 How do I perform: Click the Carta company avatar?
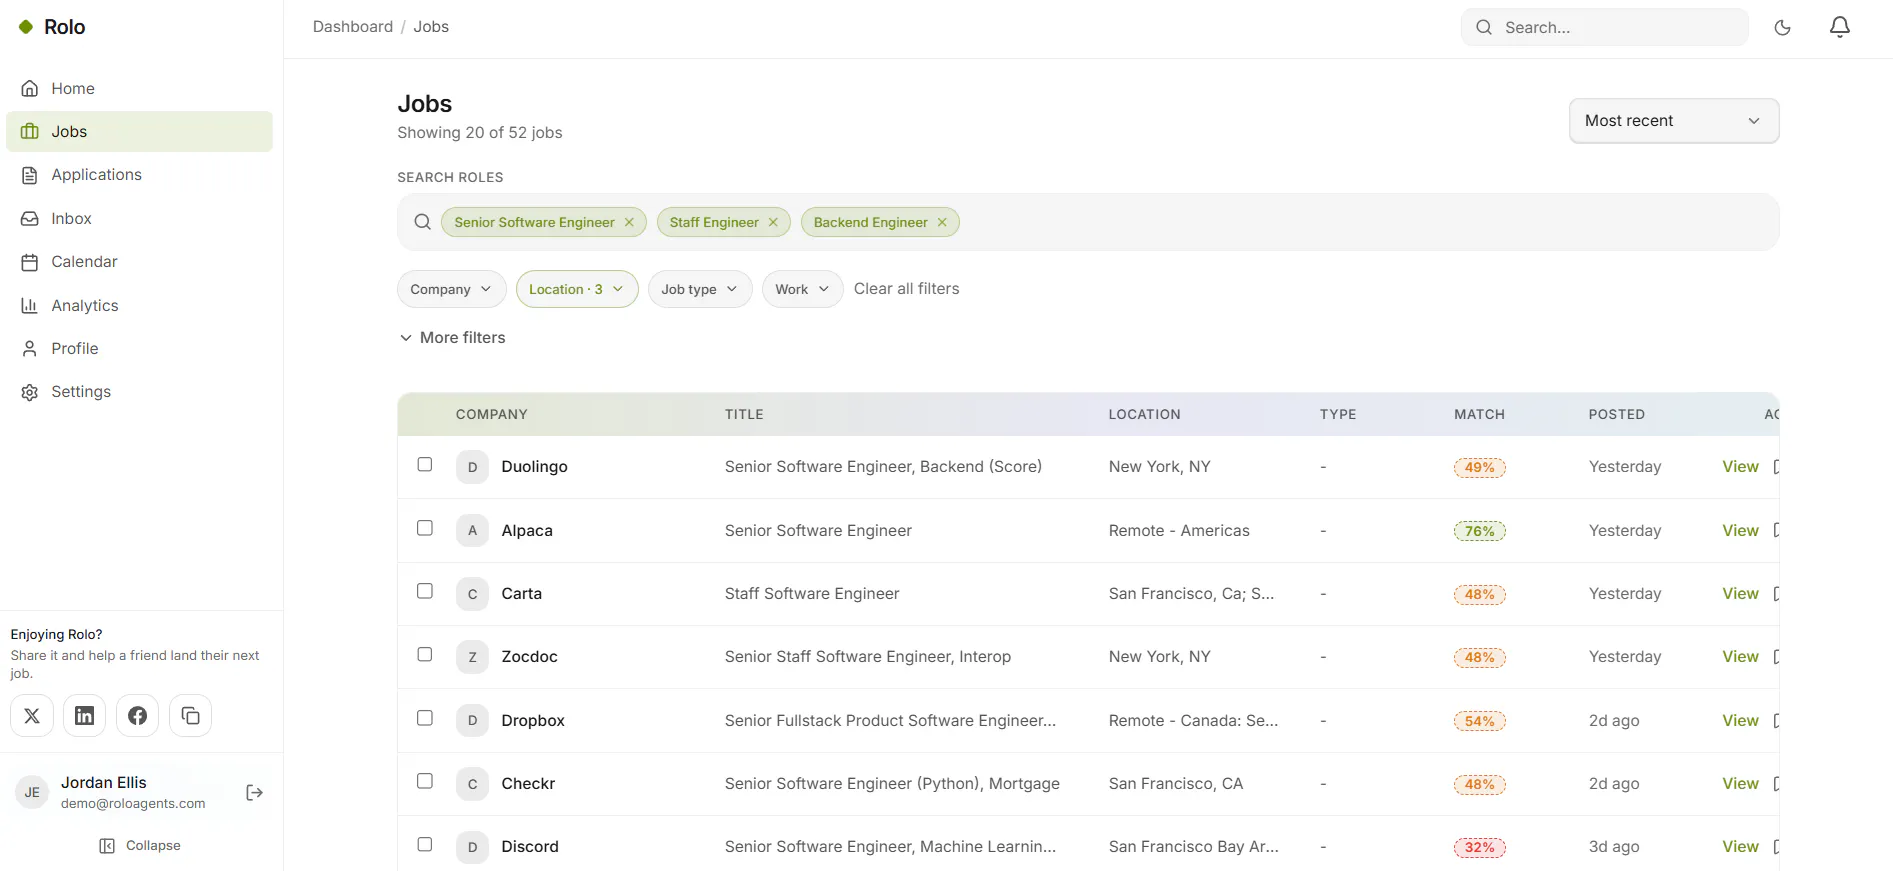[x=473, y=594]
